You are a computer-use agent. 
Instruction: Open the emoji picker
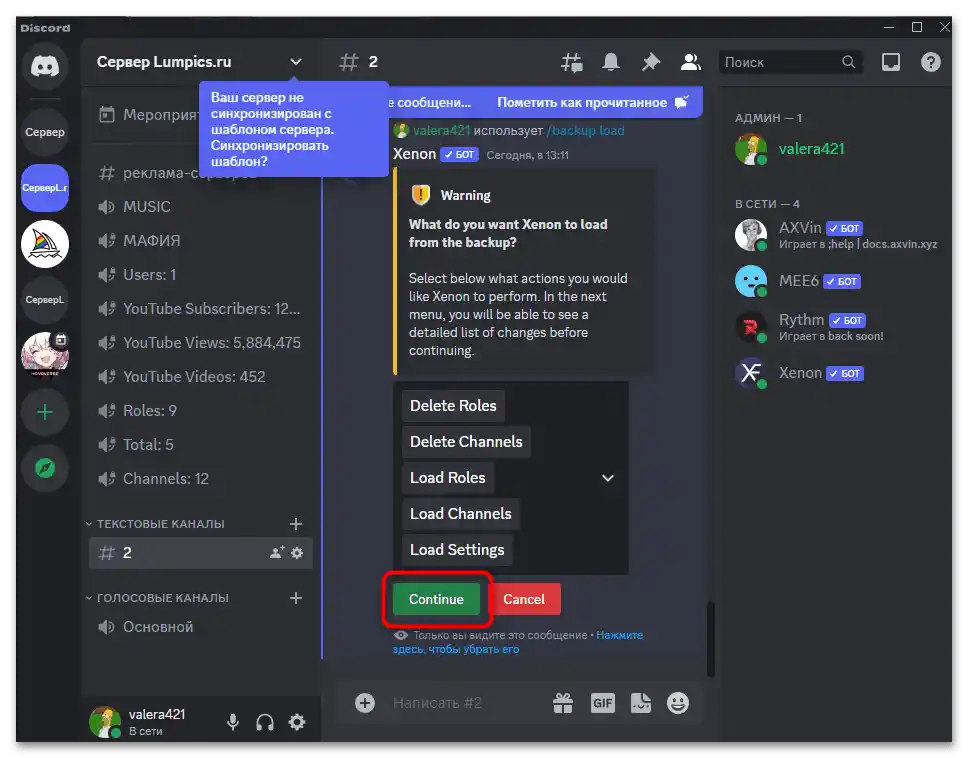click(x=678, y=702)
